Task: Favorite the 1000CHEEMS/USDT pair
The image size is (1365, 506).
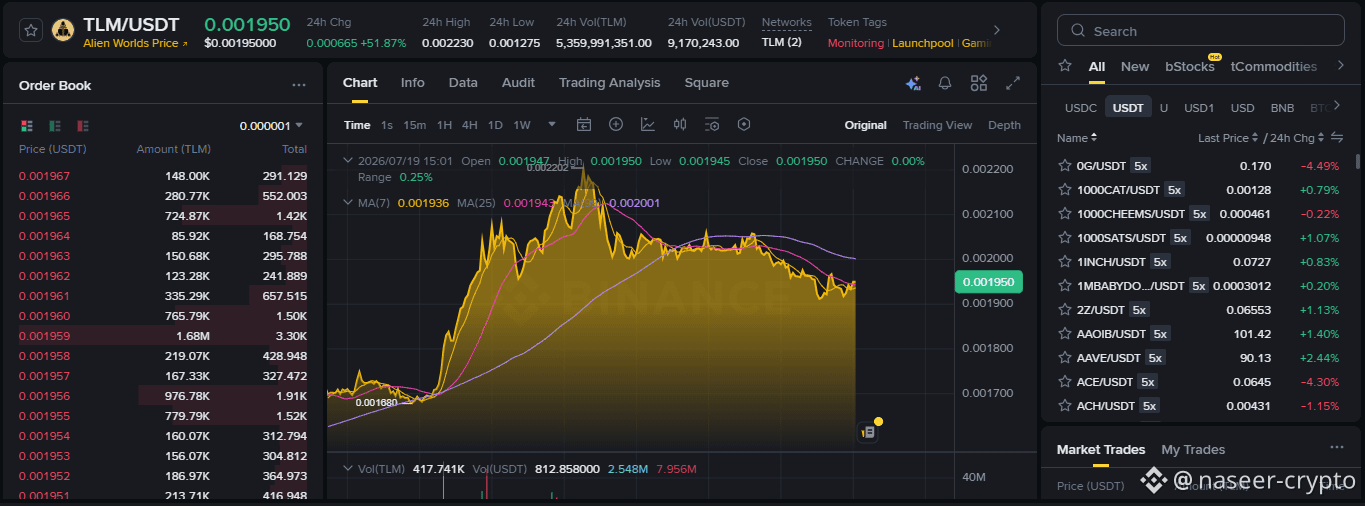Action: (1064, 213)
